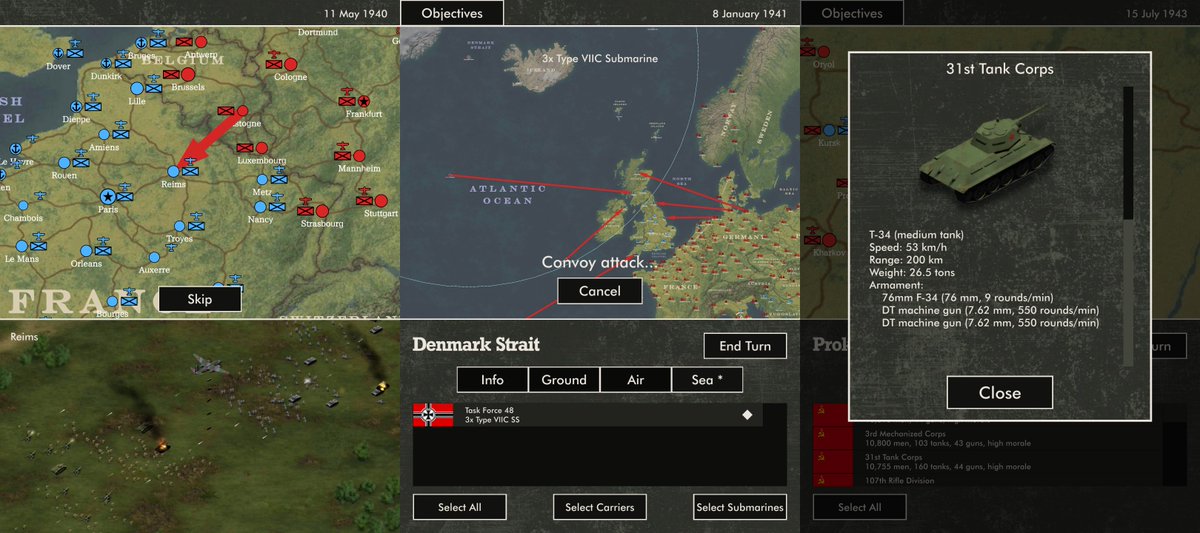This screenshot has width=1200, height=533.
Task: Click the red unit icon above Bastogne
Action: [224, 112]
